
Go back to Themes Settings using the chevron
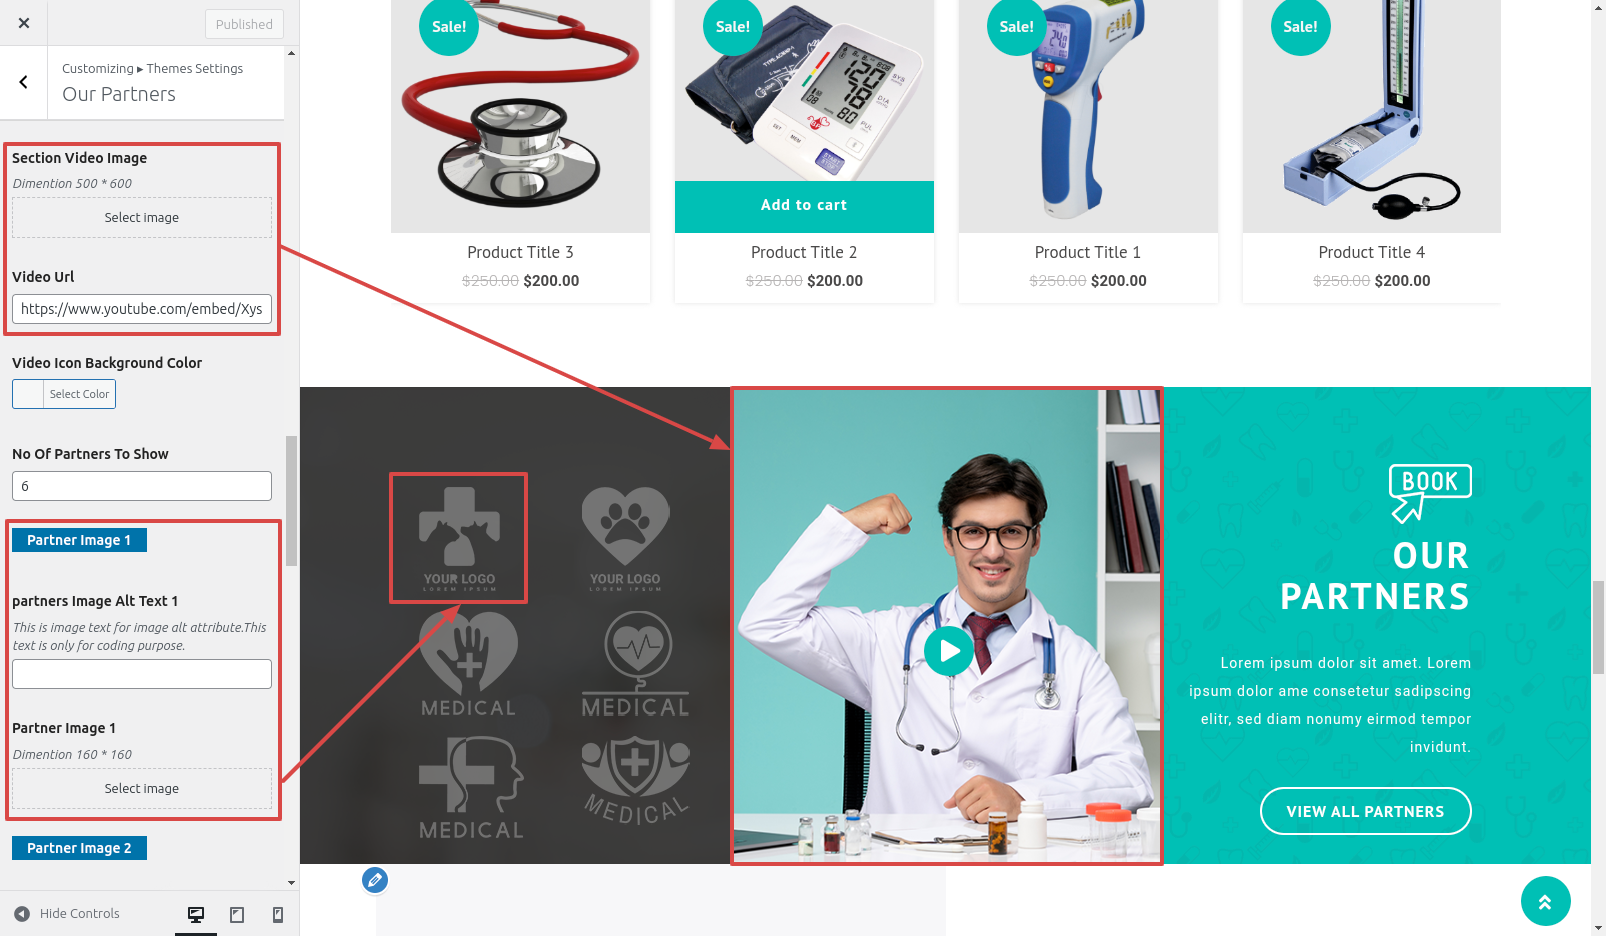[x=24, y=82]
